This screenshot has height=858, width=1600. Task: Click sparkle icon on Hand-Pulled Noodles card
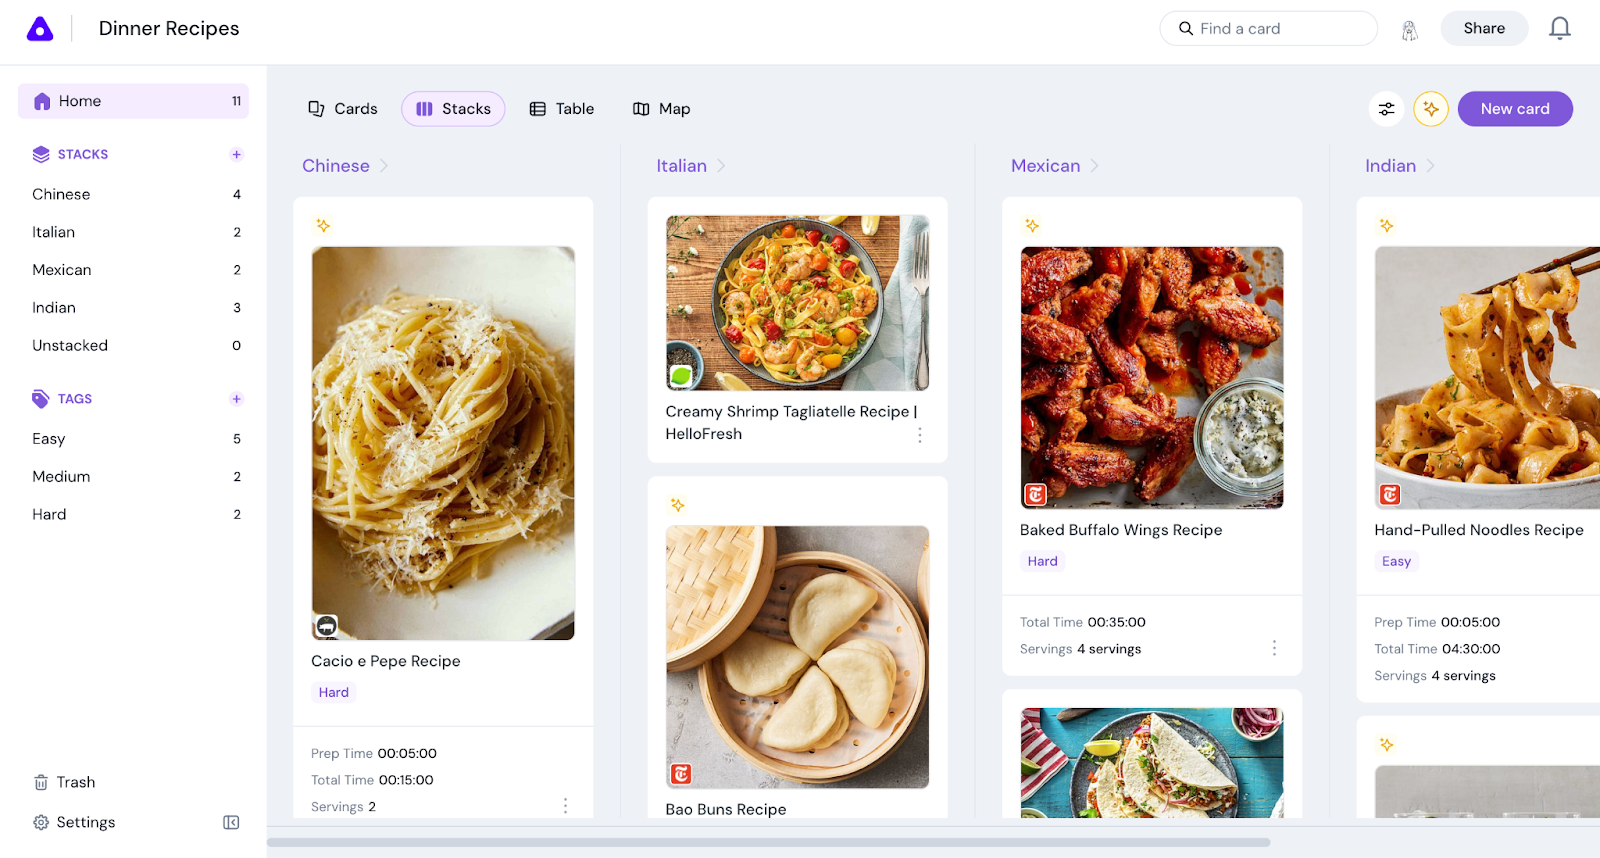coord(1386,226)
